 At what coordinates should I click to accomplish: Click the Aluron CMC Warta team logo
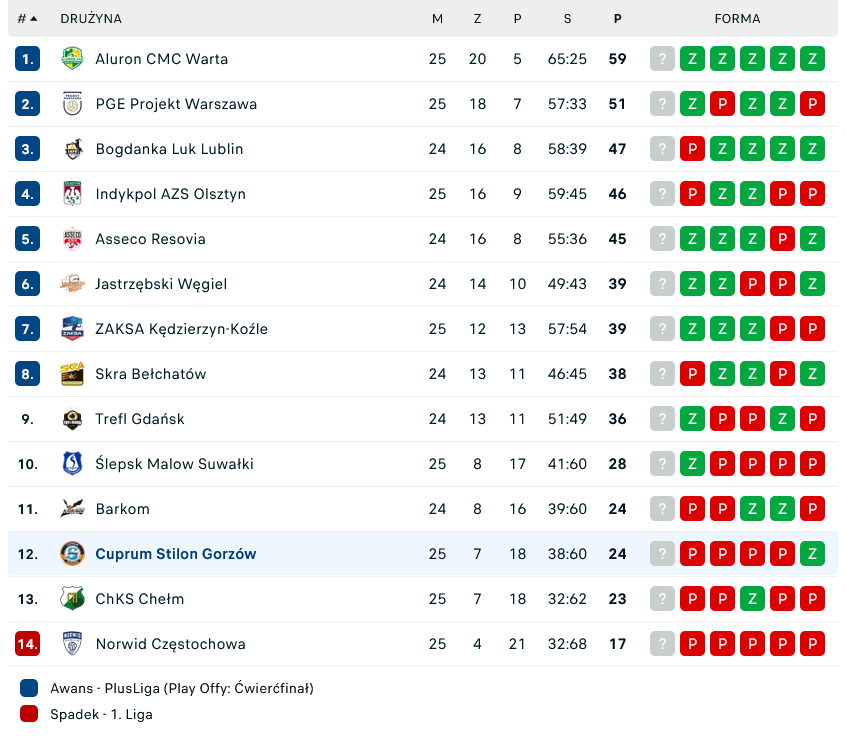pyautogui.click(x=72, y=59)
